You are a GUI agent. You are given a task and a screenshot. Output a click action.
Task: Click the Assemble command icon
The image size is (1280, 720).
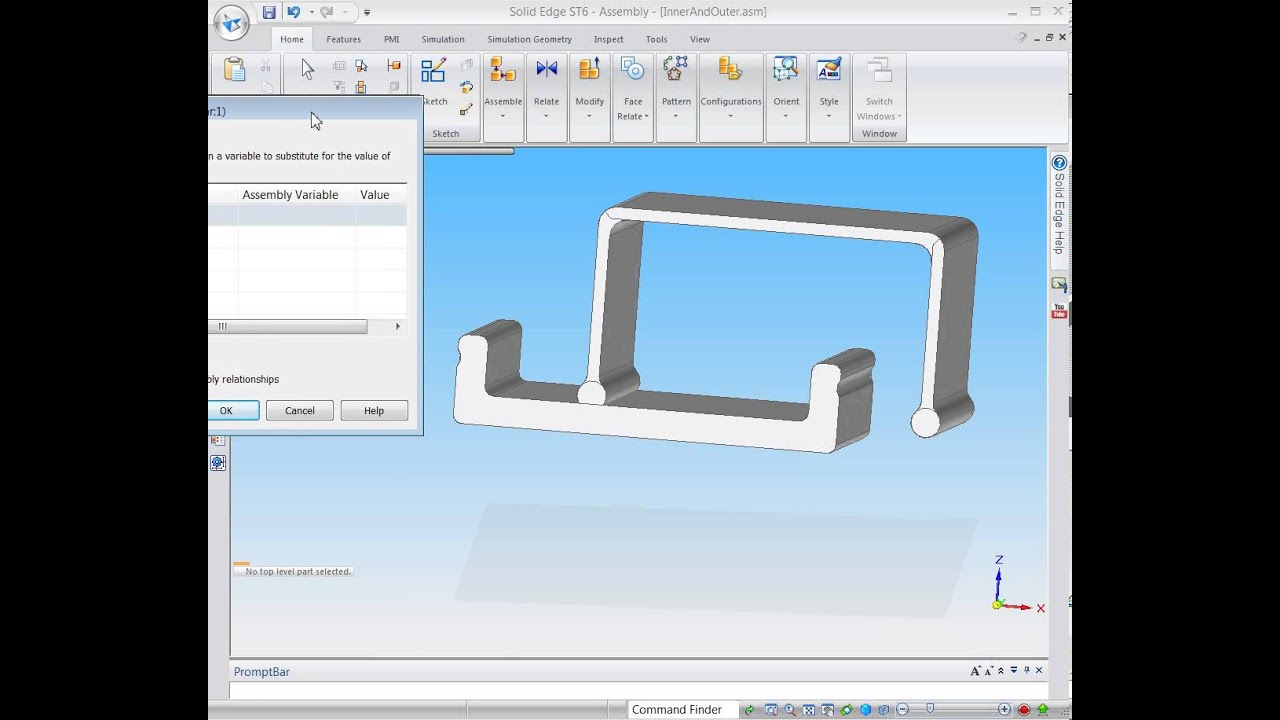pos(503,69)
